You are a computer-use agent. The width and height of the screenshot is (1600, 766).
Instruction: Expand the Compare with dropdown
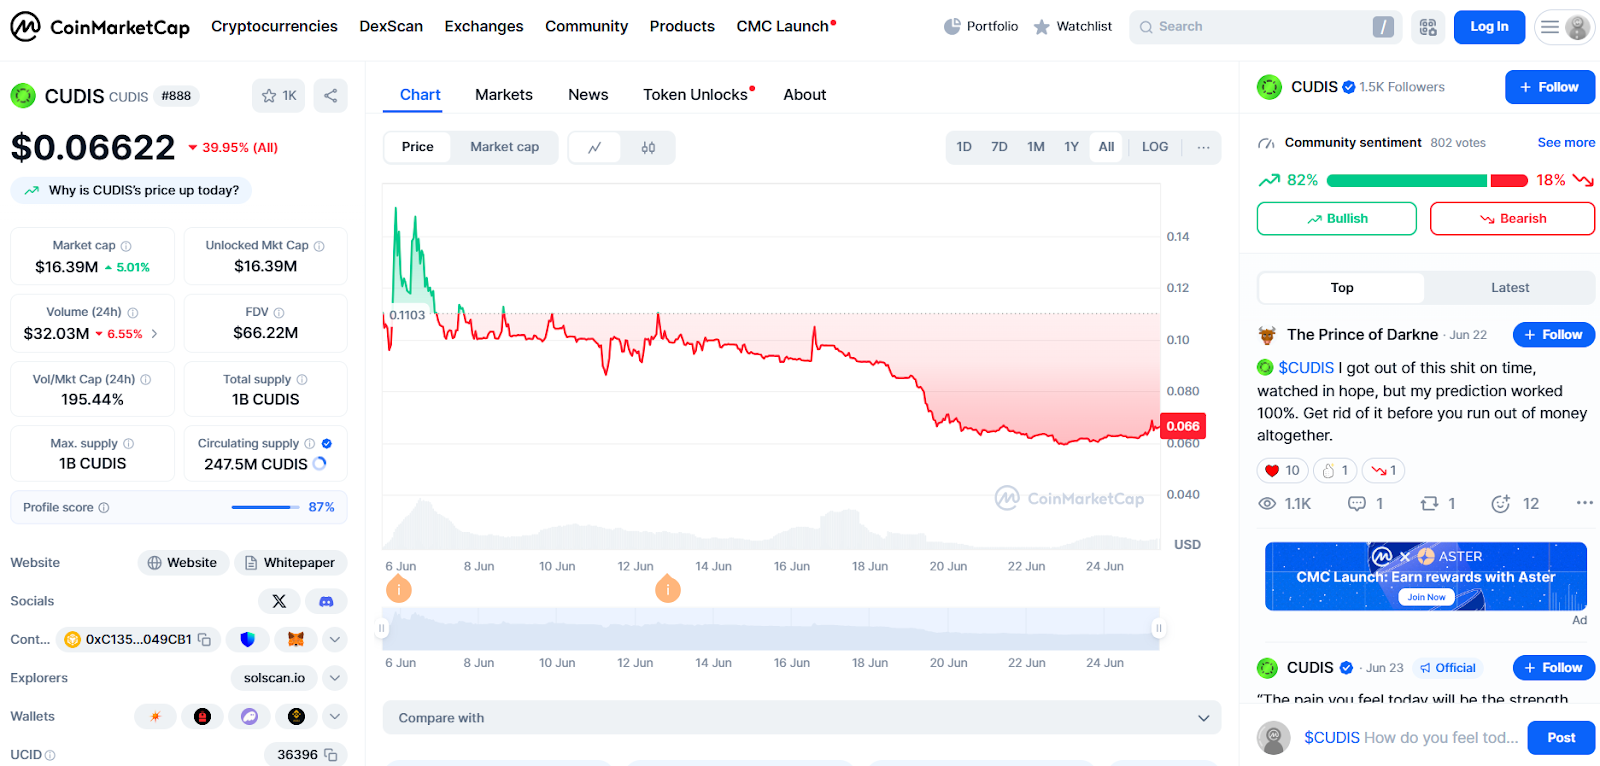[x=802, y=718]
